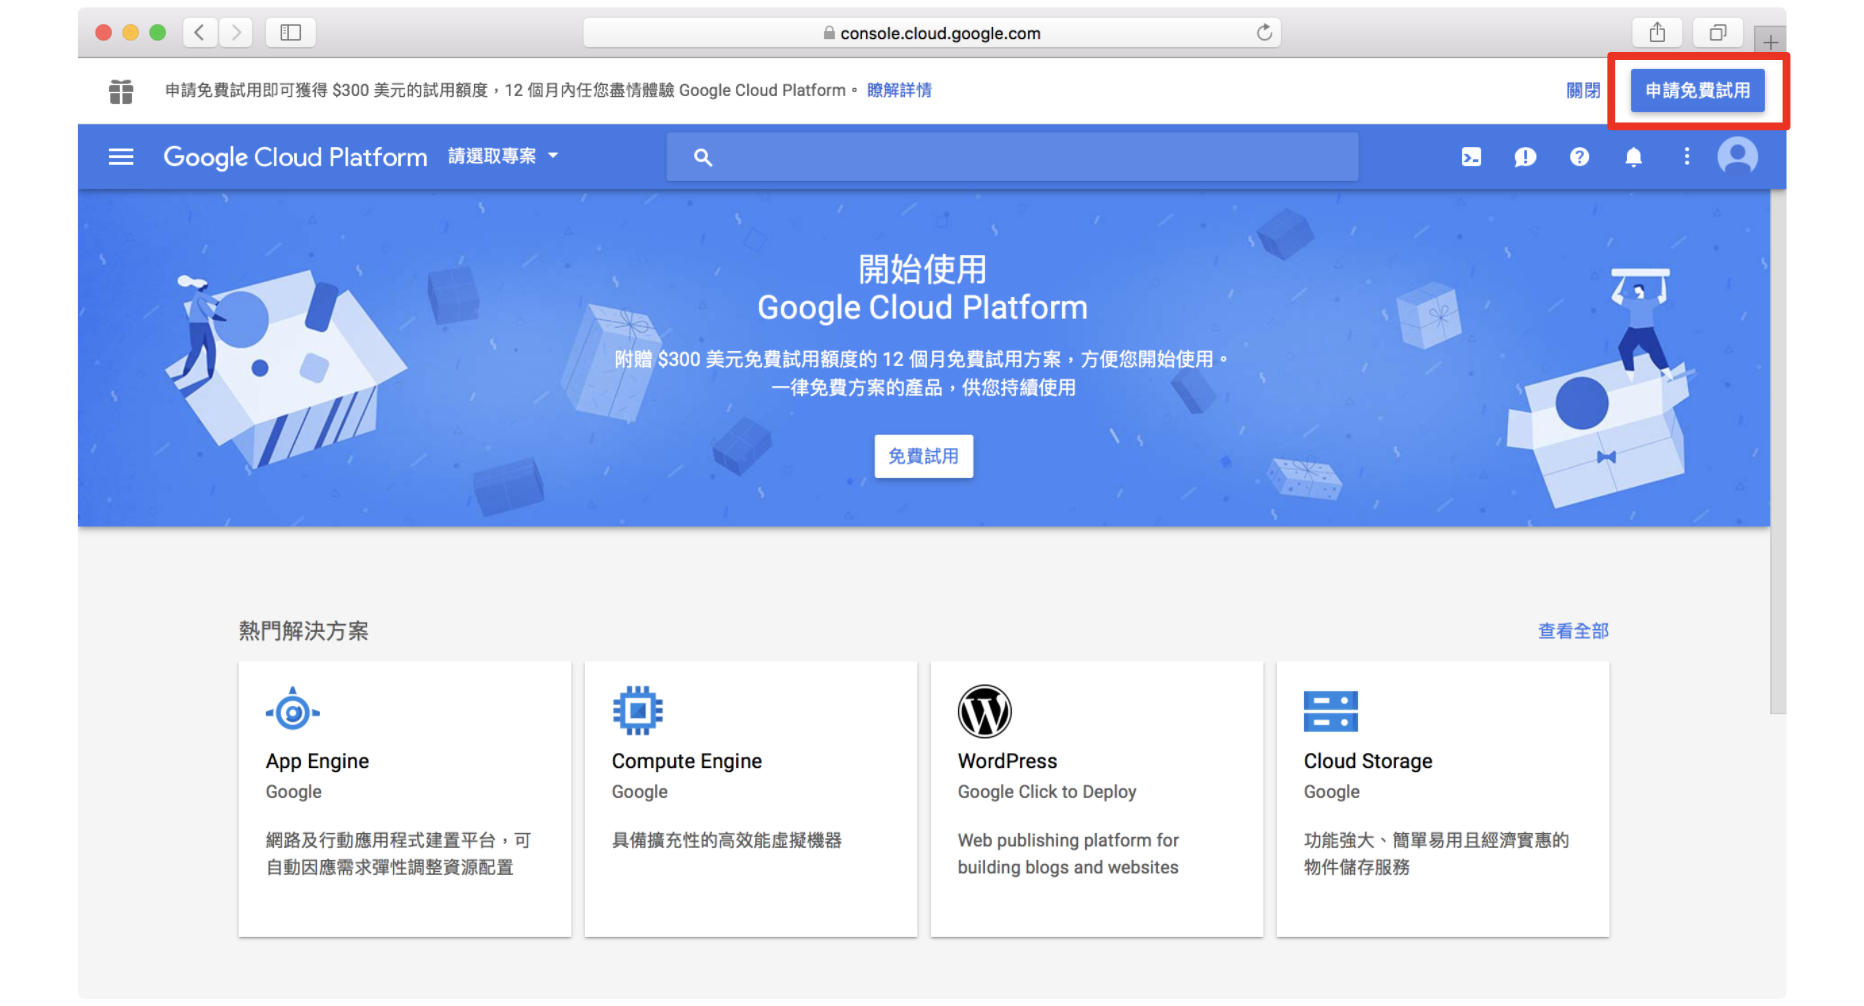Open the 瞭解詳情 link

pos(899,90)
